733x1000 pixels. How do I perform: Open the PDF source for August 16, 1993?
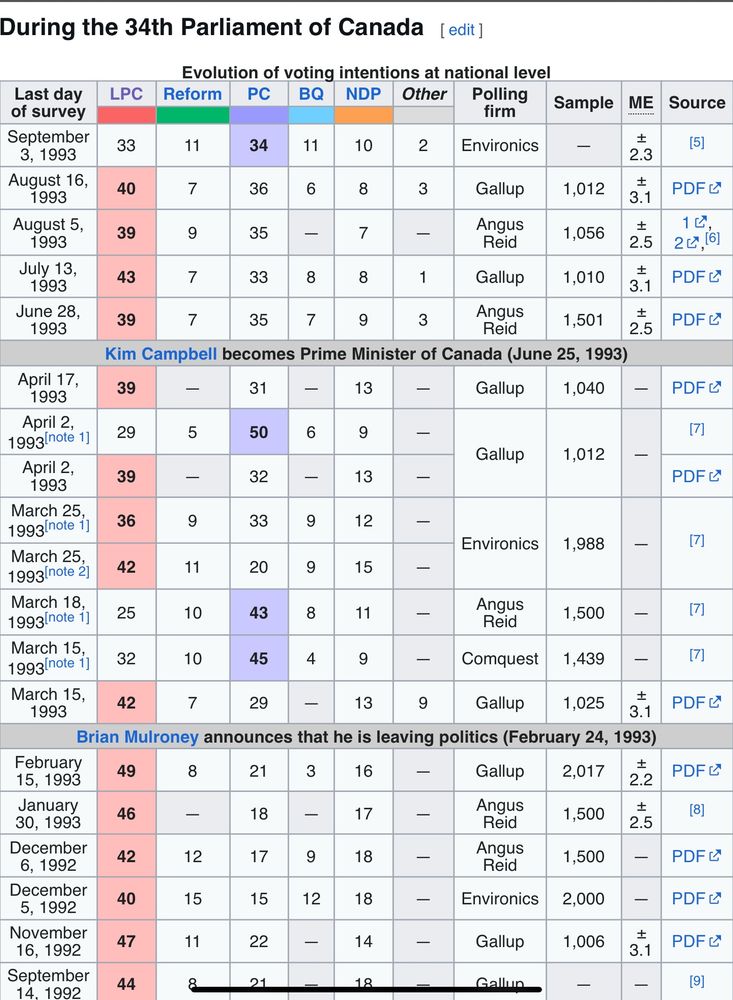[x=696, y=188]
